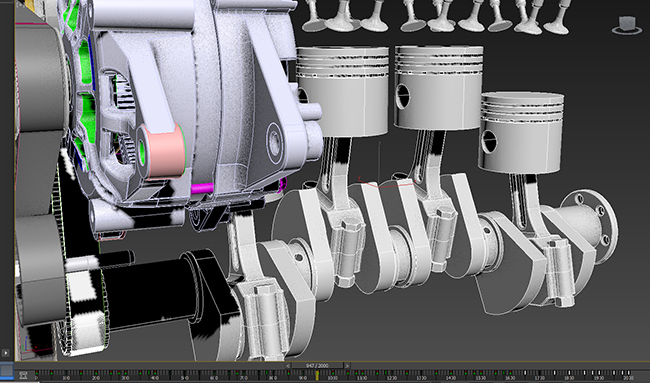Click the 947 / 2000 time slider

click(318, 366)
